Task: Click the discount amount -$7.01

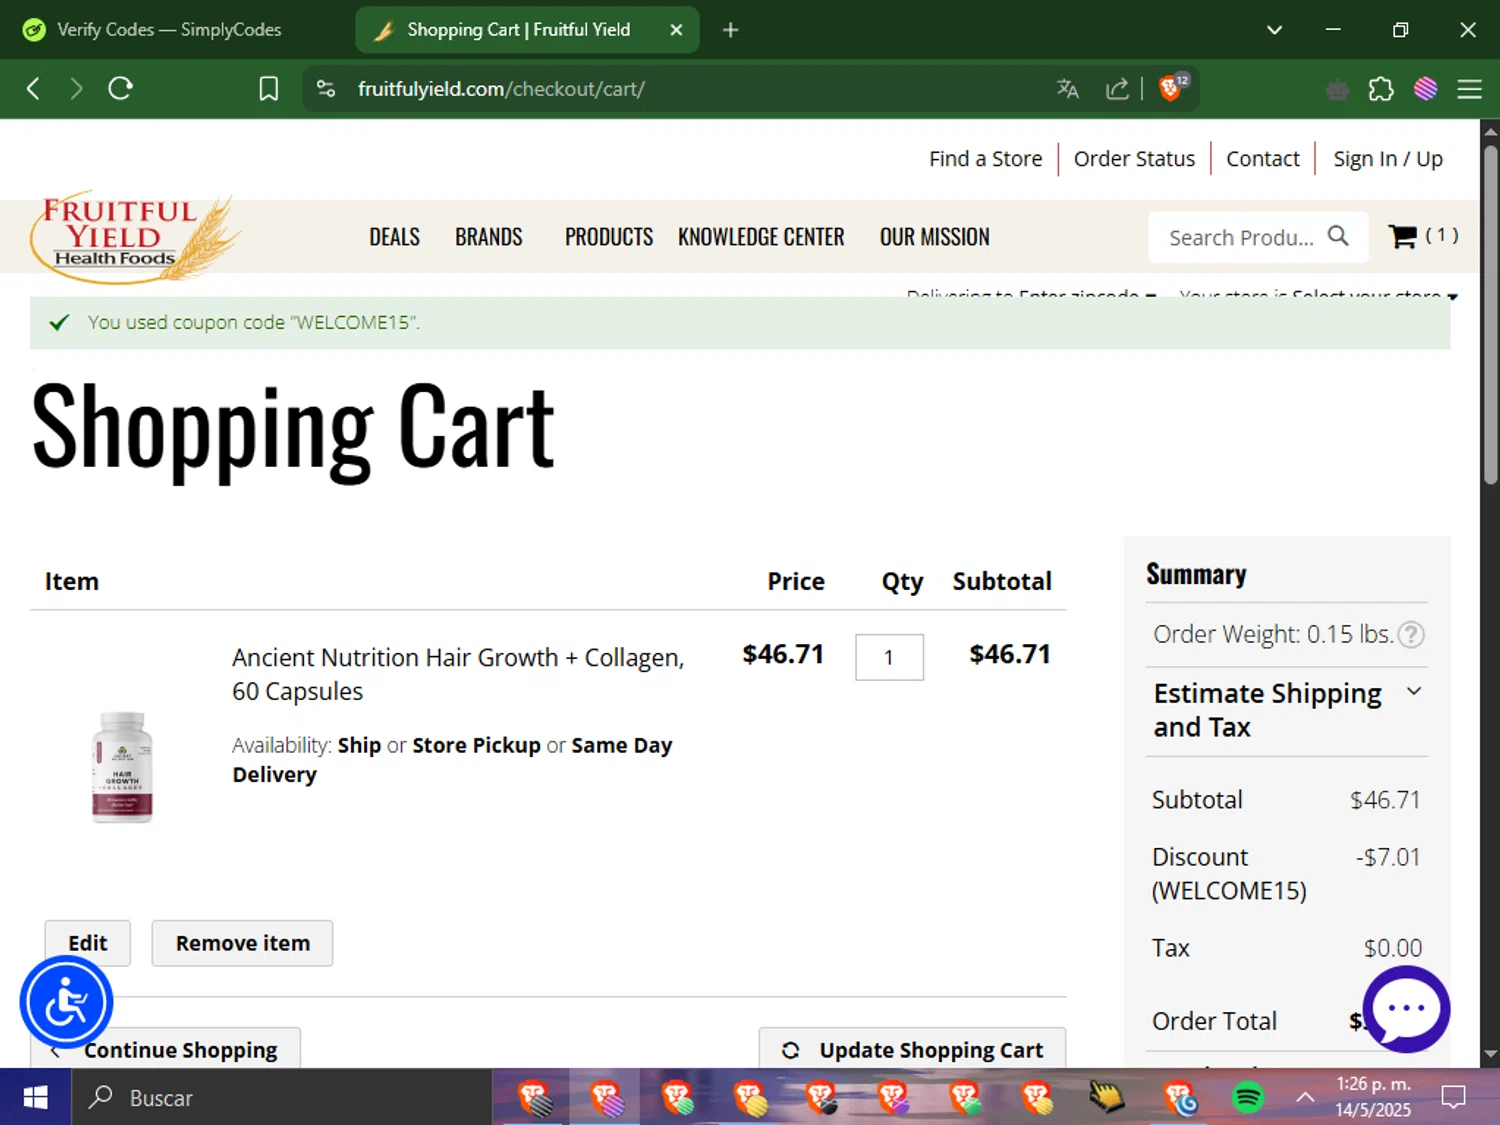Action: (1388, 857)
